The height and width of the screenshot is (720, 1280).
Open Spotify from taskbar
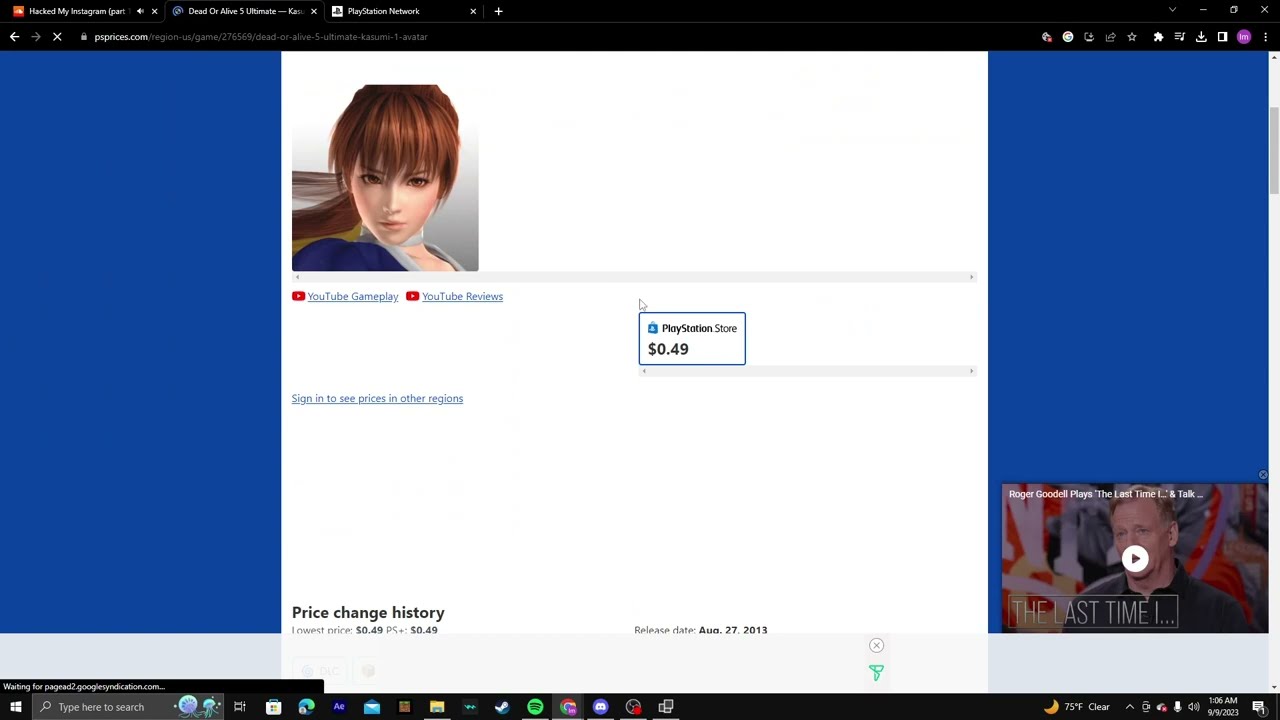pos(535,707)
